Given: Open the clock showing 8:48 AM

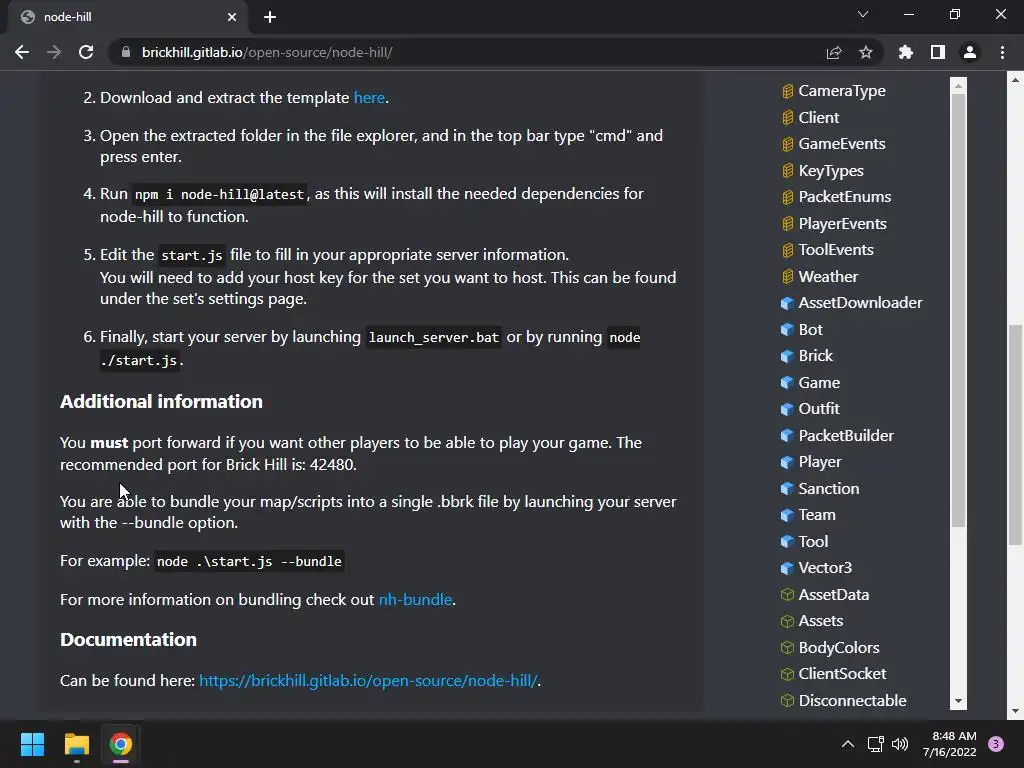Looking at the screenshot, I should point(950,744).
